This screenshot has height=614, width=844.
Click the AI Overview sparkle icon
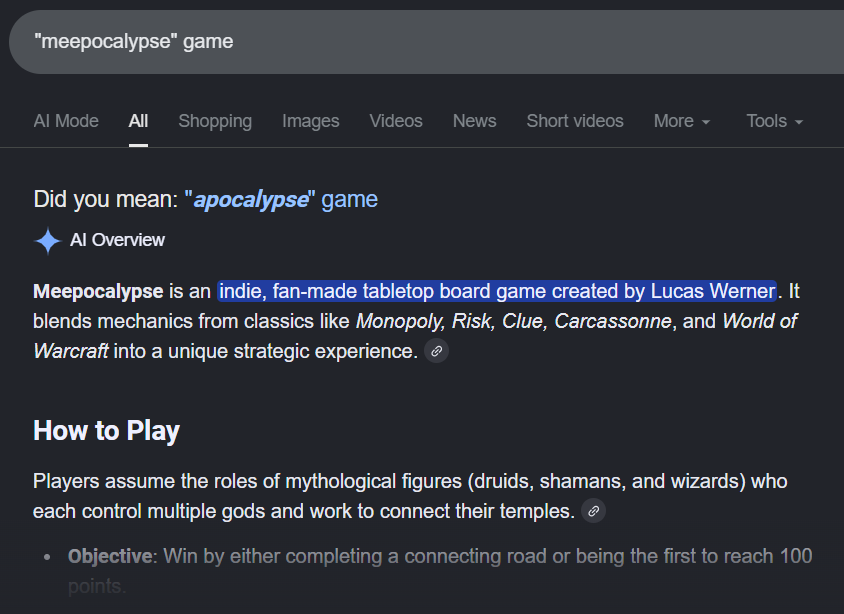[x=48, y=241]
